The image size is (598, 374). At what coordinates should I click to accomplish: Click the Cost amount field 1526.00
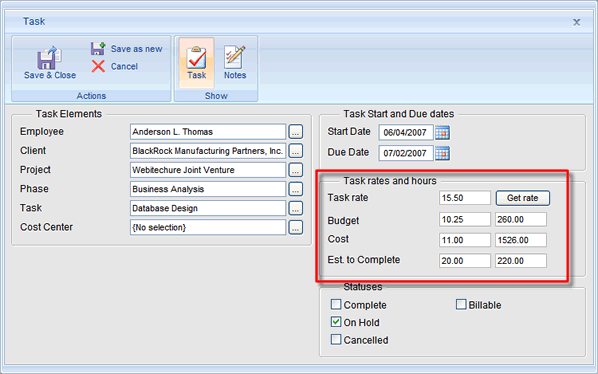point(521,240)
